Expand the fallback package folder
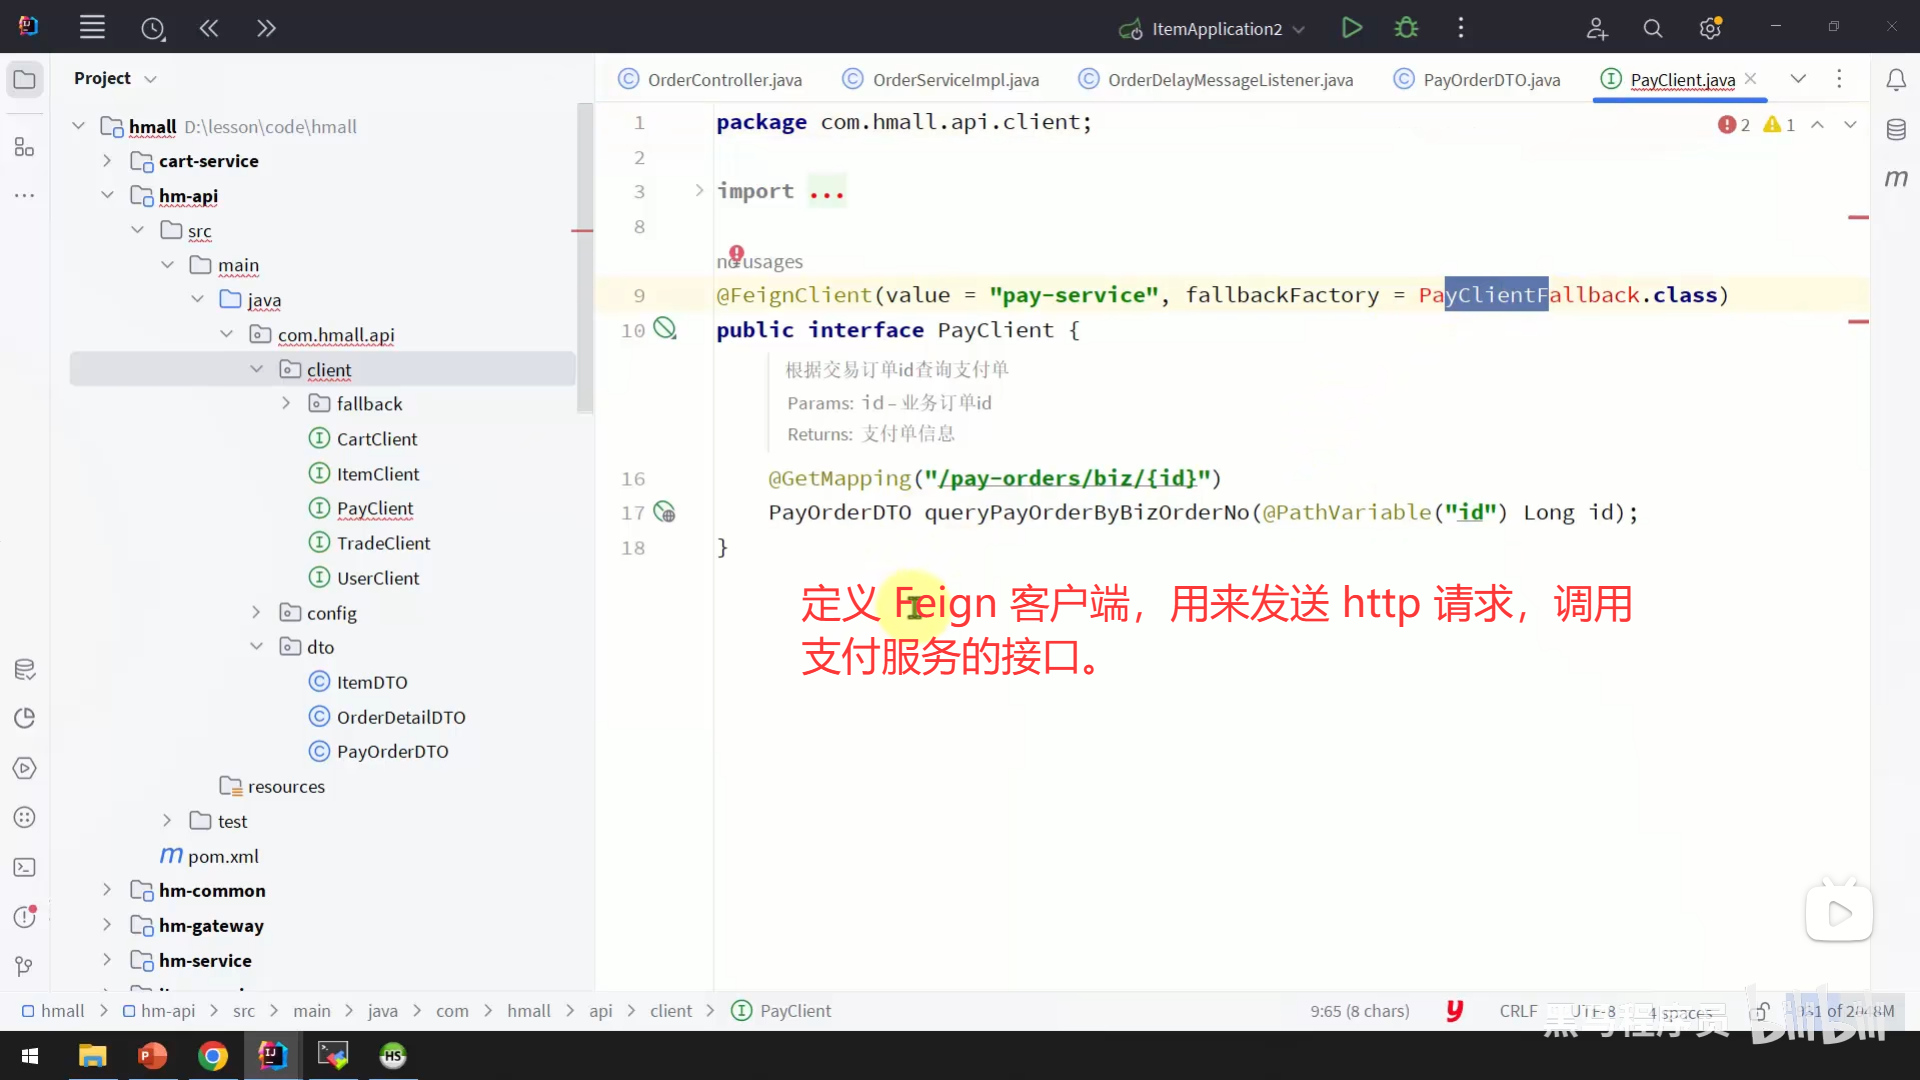 [x=287, y=404]
